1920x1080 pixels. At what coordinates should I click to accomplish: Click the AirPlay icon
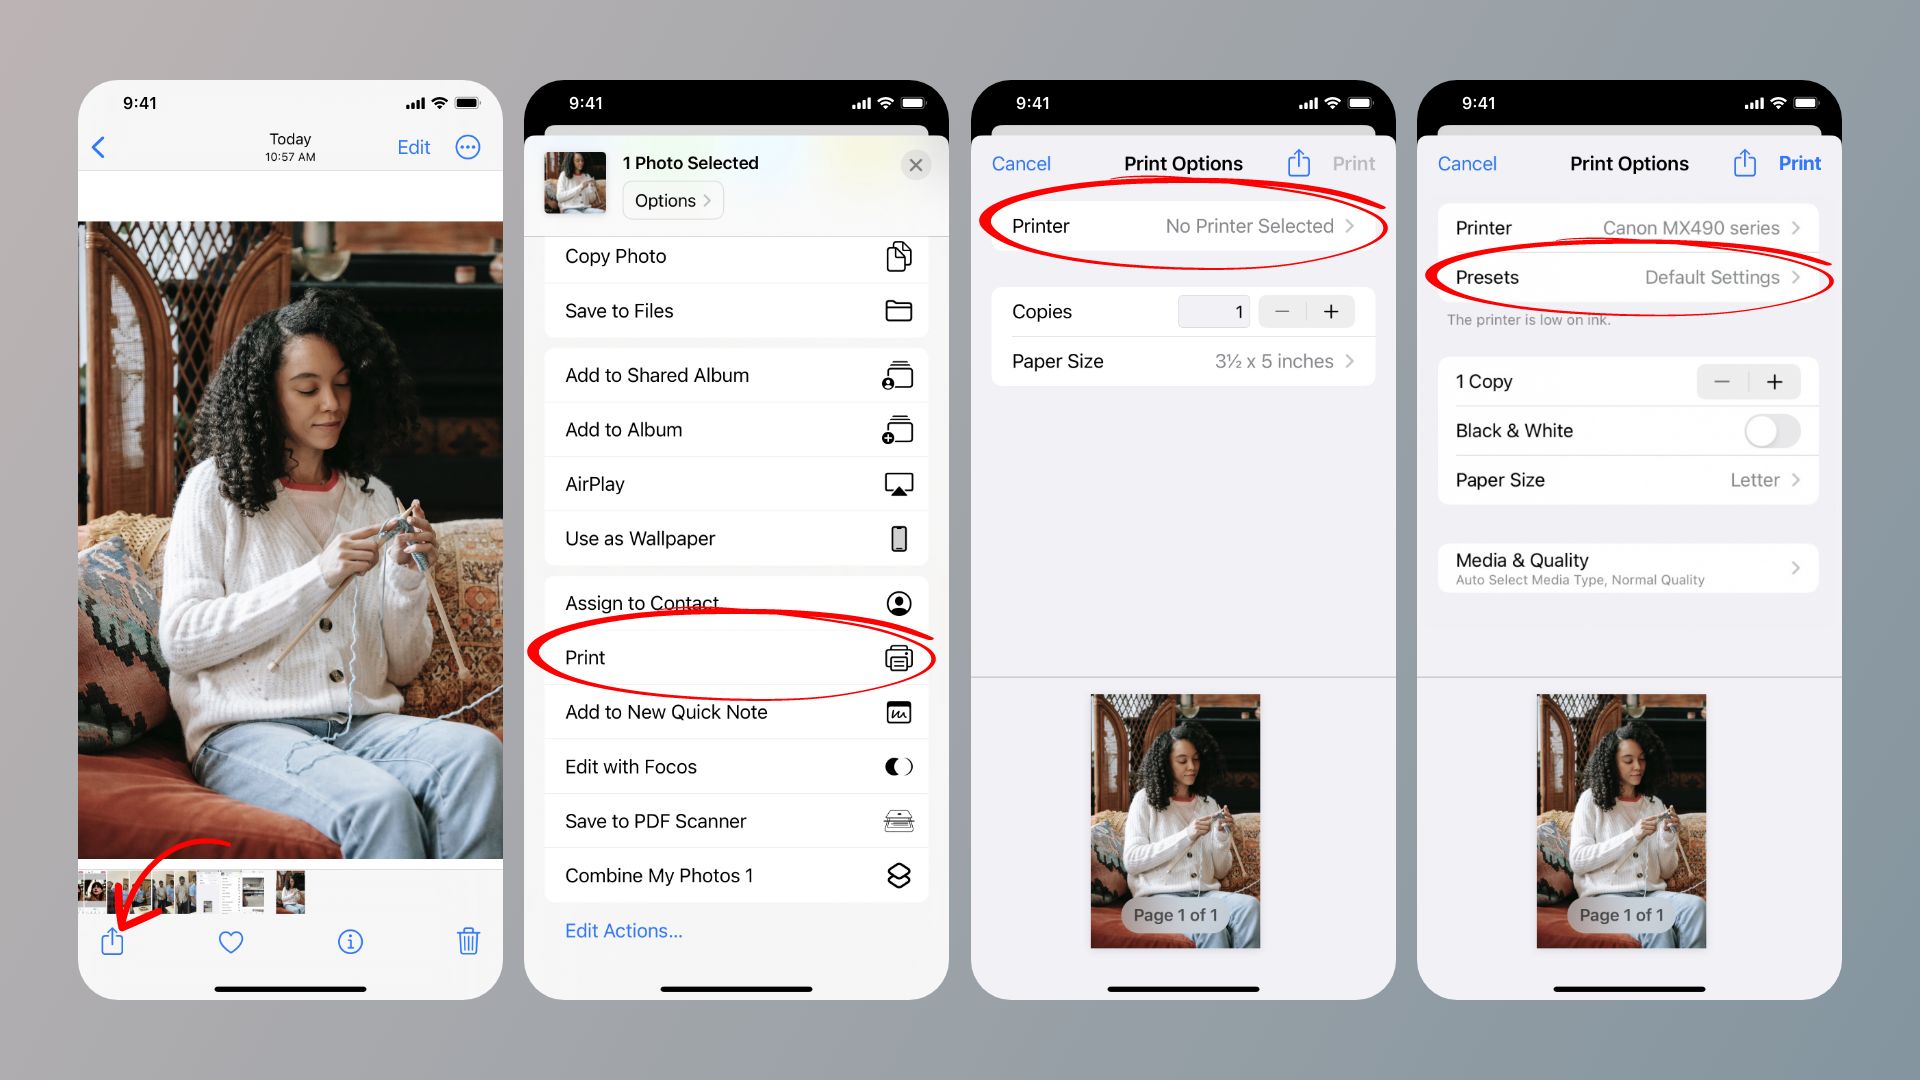(899, 484)
